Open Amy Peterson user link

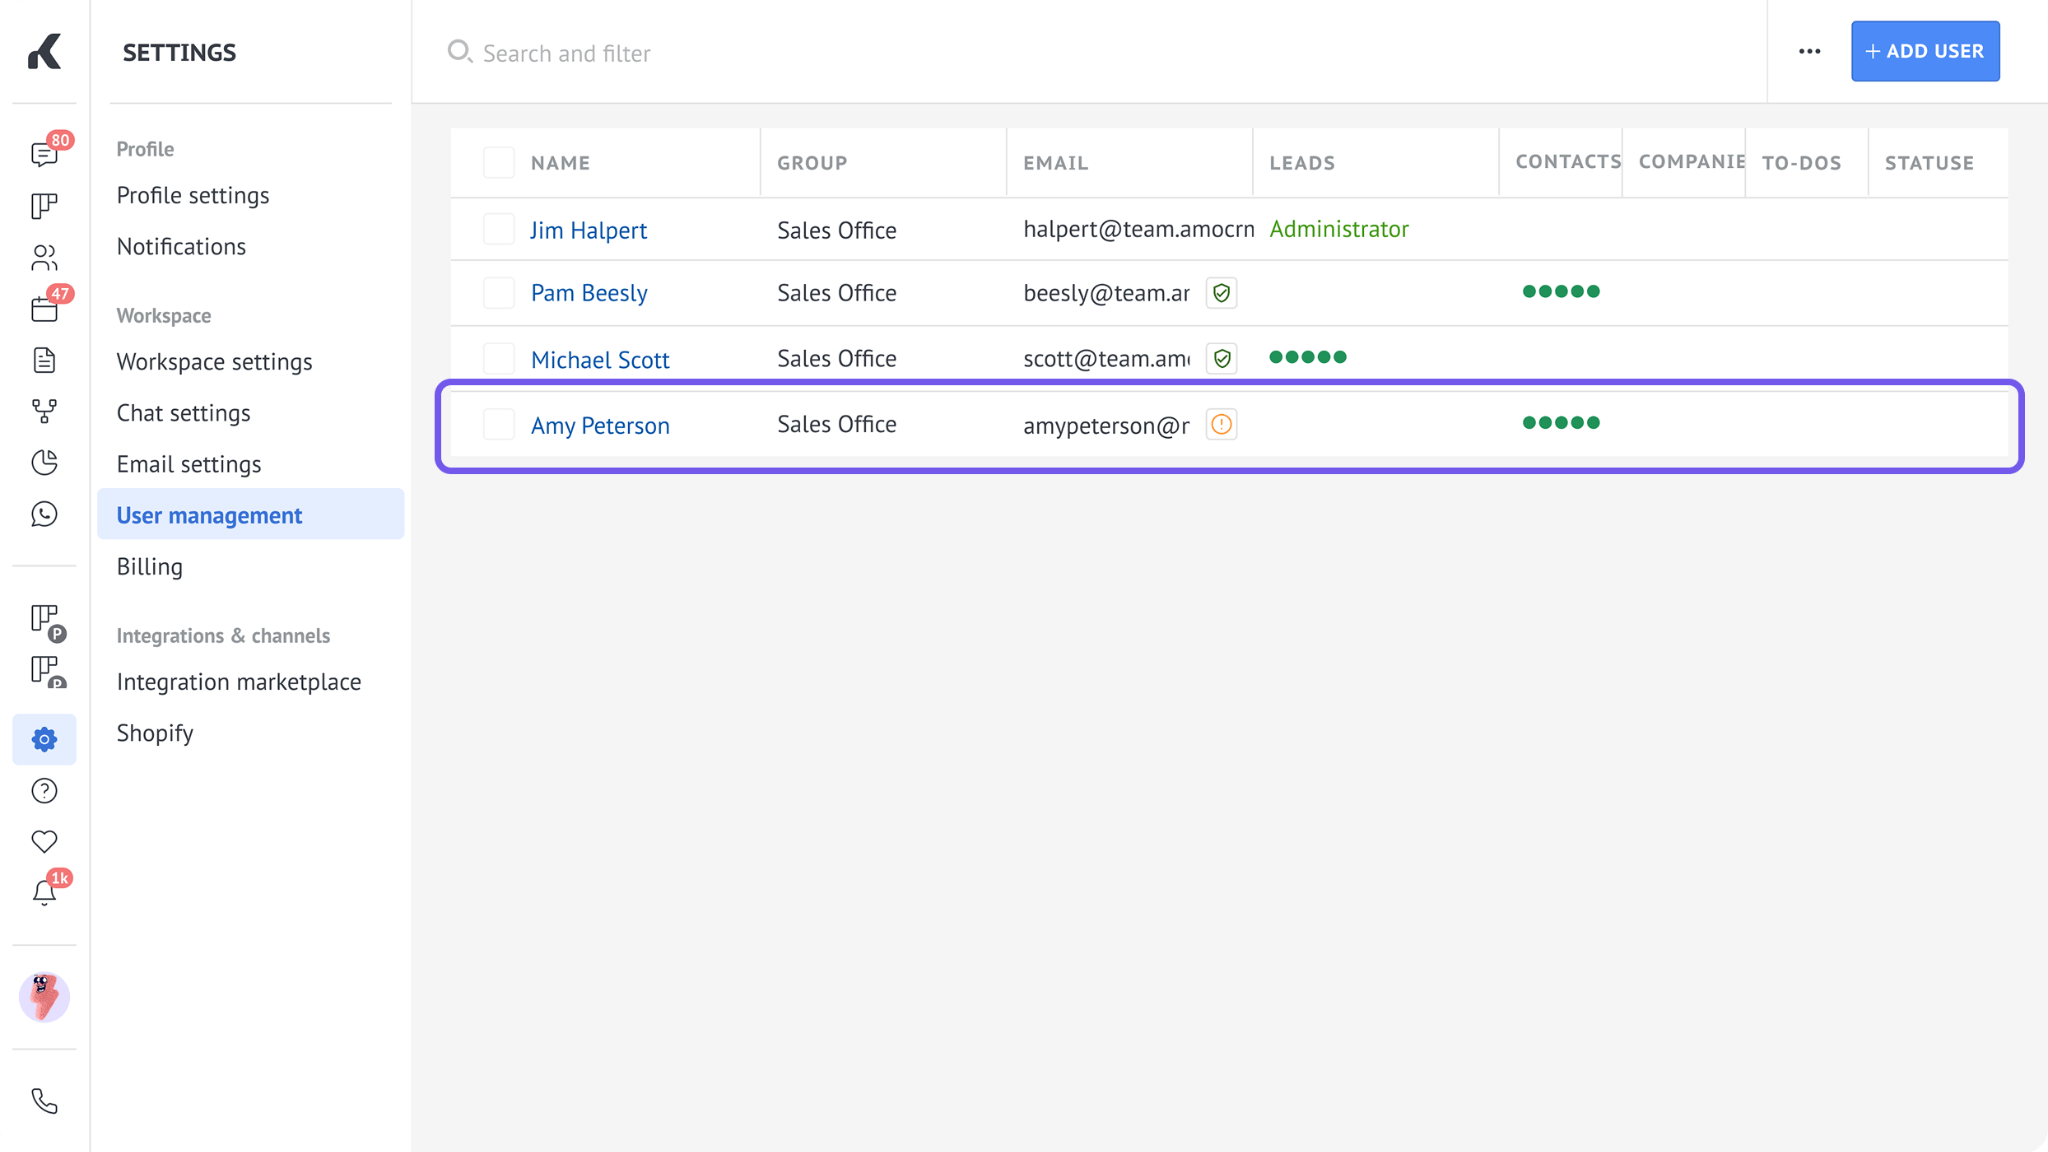[x=600, y=425]
